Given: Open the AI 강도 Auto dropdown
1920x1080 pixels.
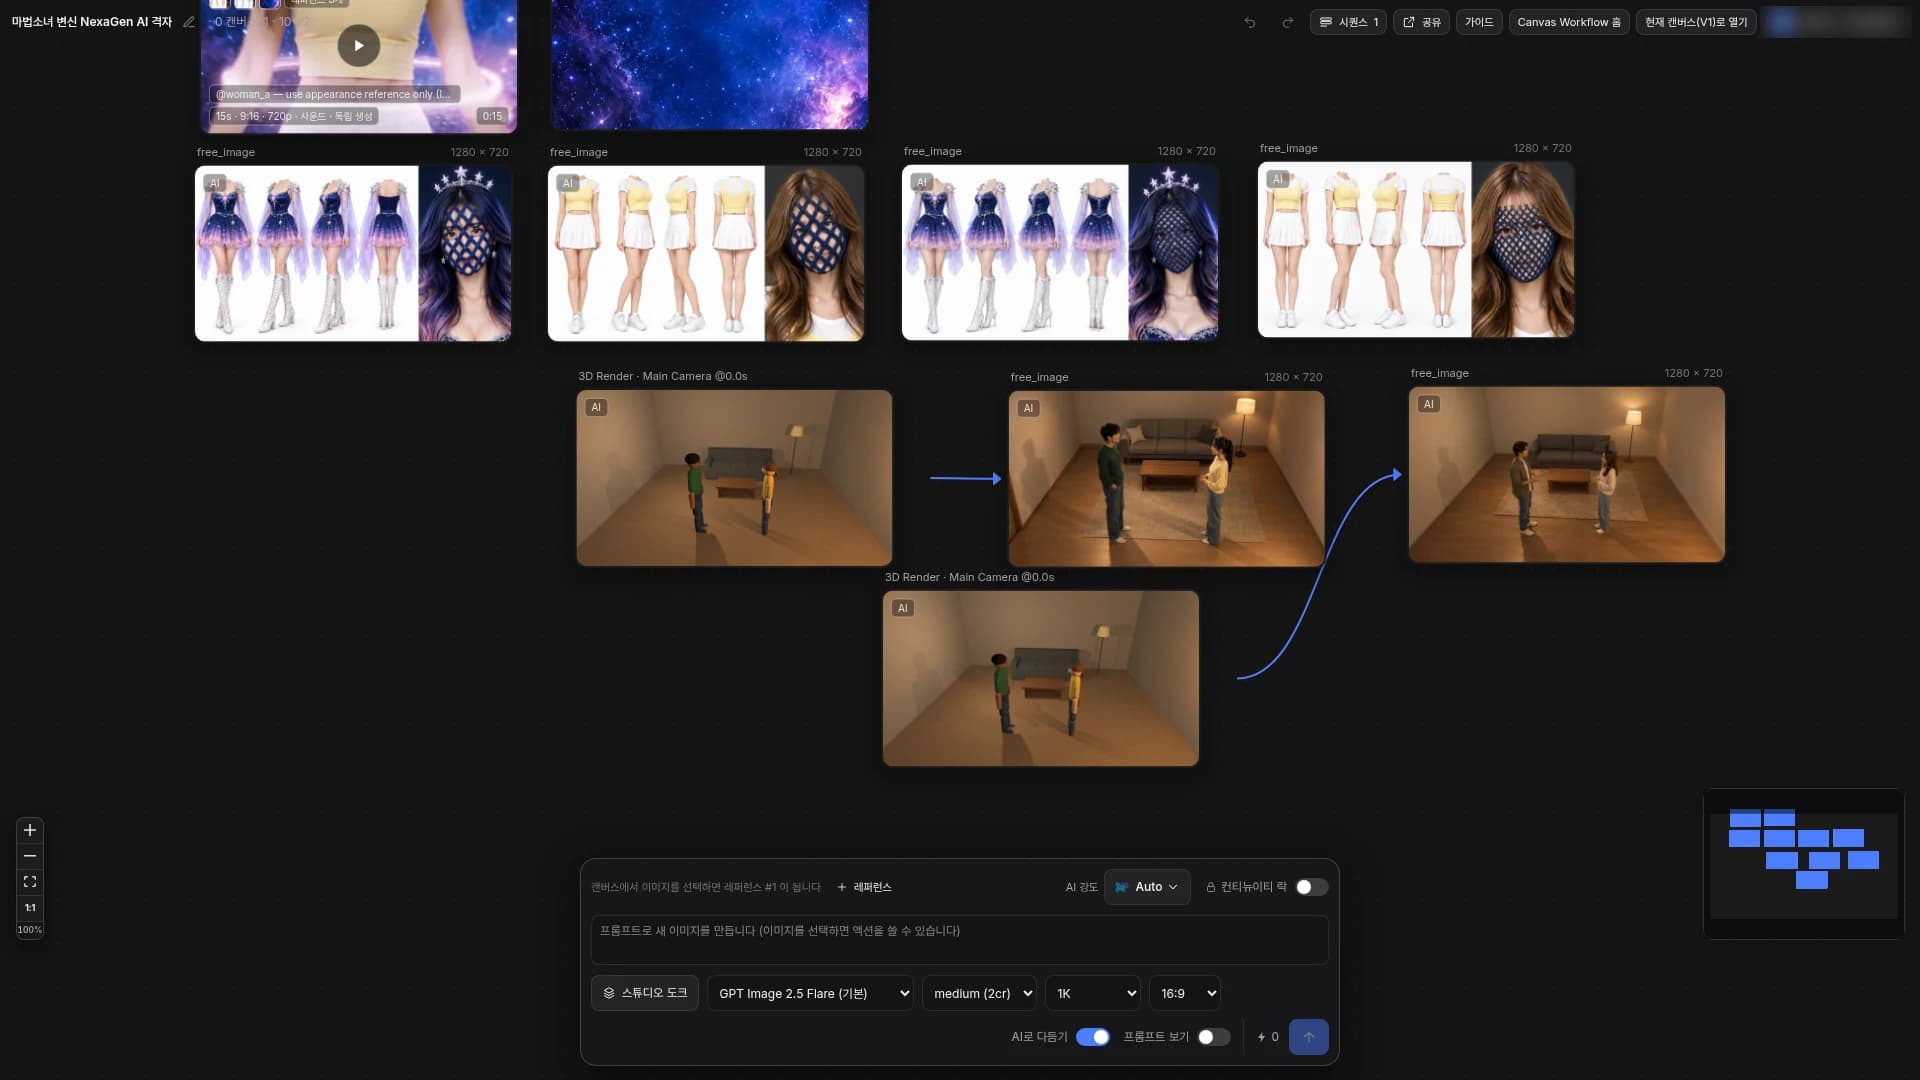Looking at the screenshot, I should tap(1147, 888).
